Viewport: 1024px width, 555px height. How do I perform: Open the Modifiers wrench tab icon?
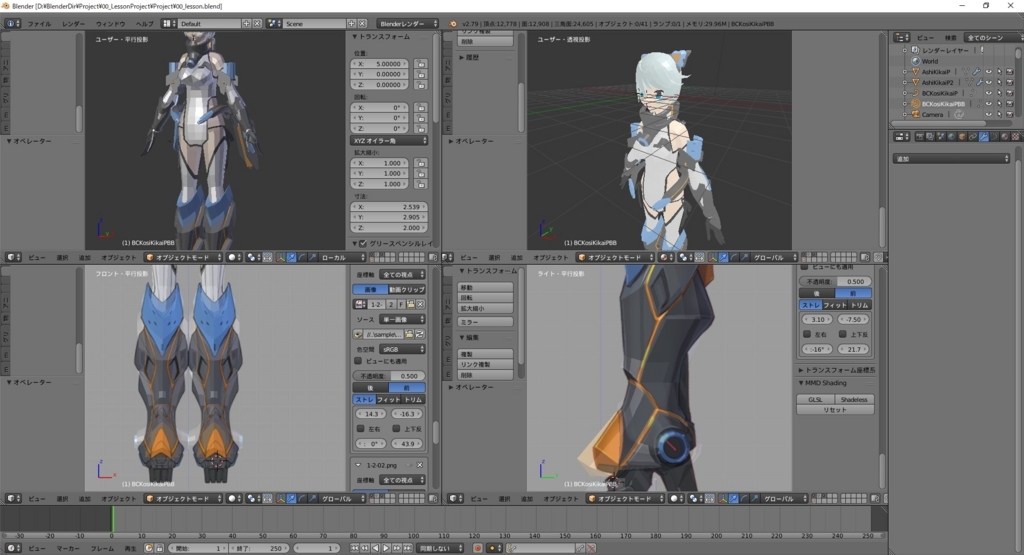(984, 137)
